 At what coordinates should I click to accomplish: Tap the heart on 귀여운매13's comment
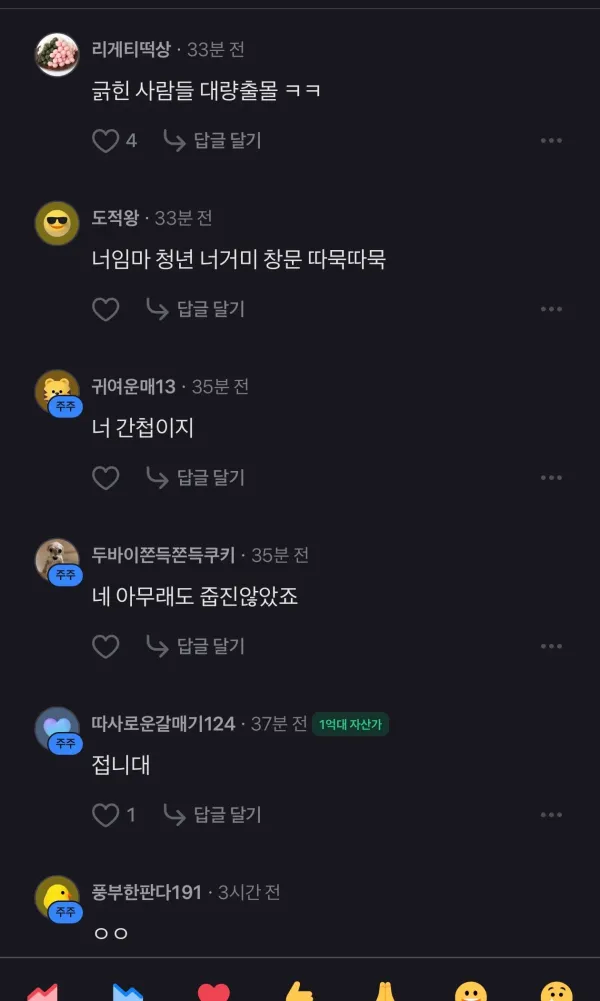(x=106, y=478)
